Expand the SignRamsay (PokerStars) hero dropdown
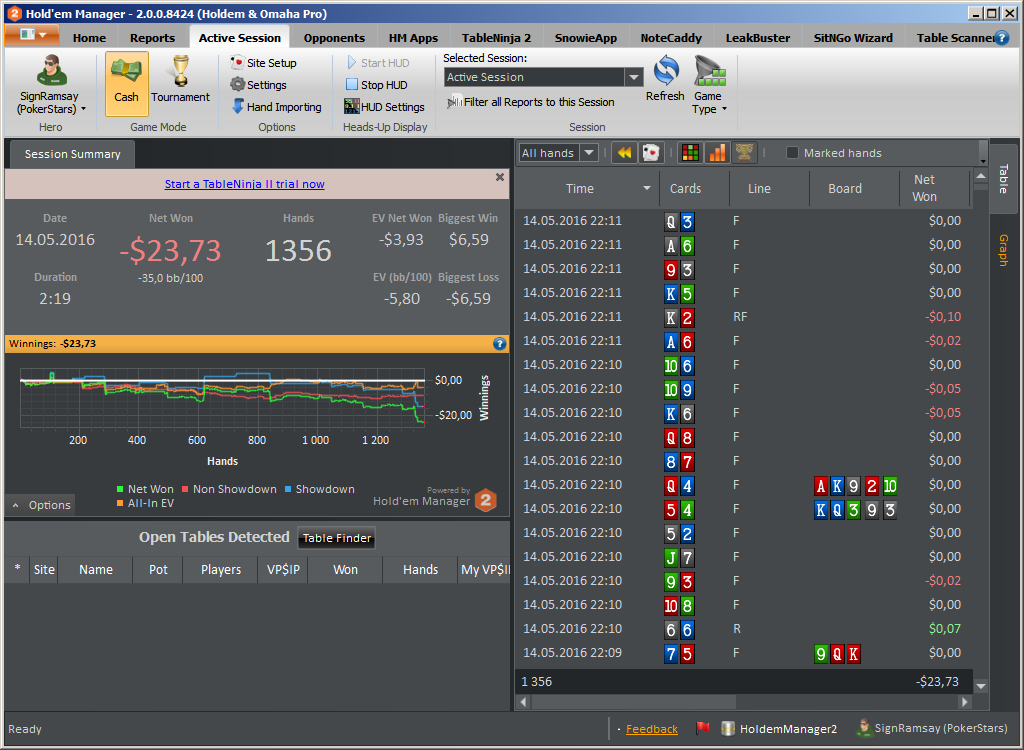1024x750 pixels. click(x=50, y=103)
